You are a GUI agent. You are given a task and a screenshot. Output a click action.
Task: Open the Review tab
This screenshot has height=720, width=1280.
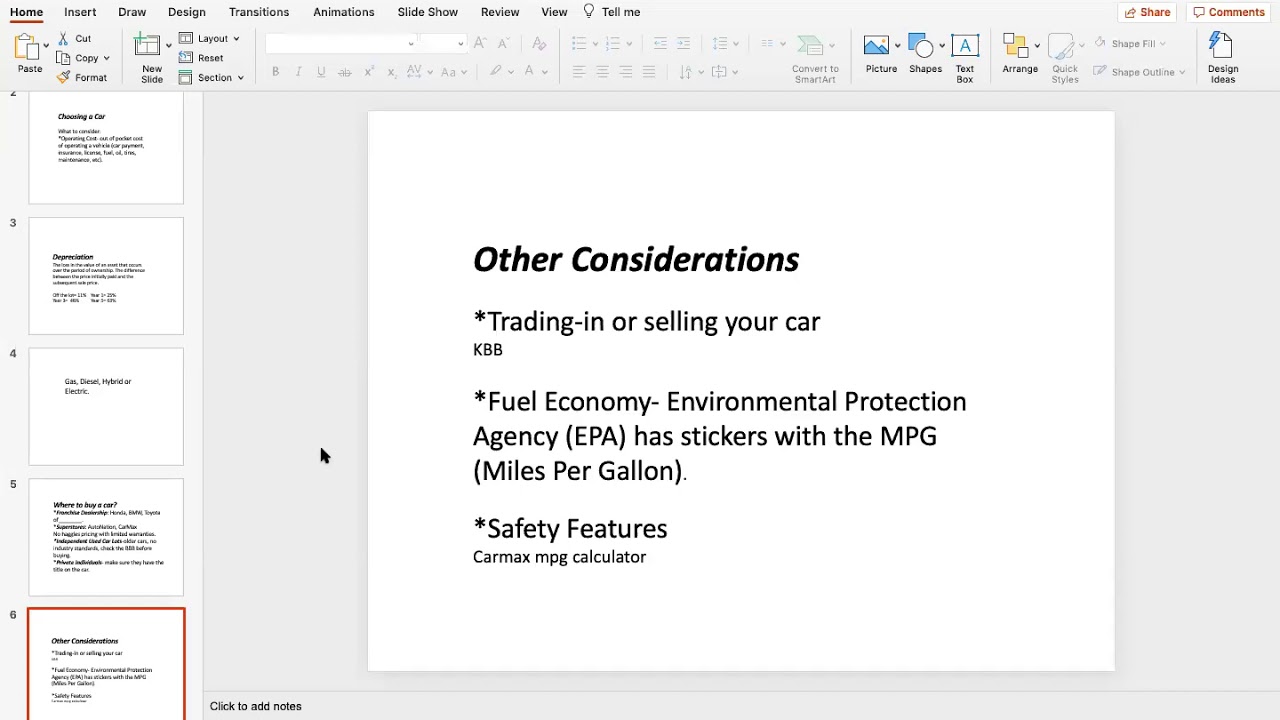[x=500, y=12]
